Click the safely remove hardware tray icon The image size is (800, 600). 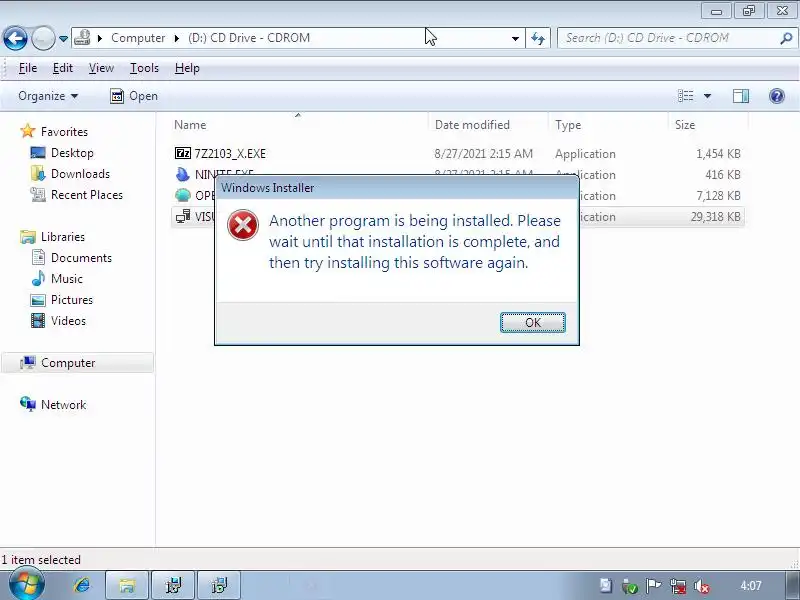click(630, 586)
